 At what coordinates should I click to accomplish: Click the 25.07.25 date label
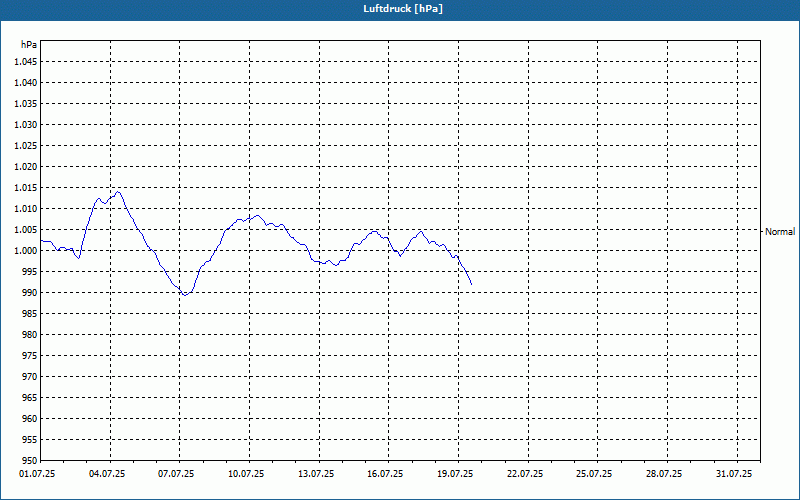click(x=594, y=474)
